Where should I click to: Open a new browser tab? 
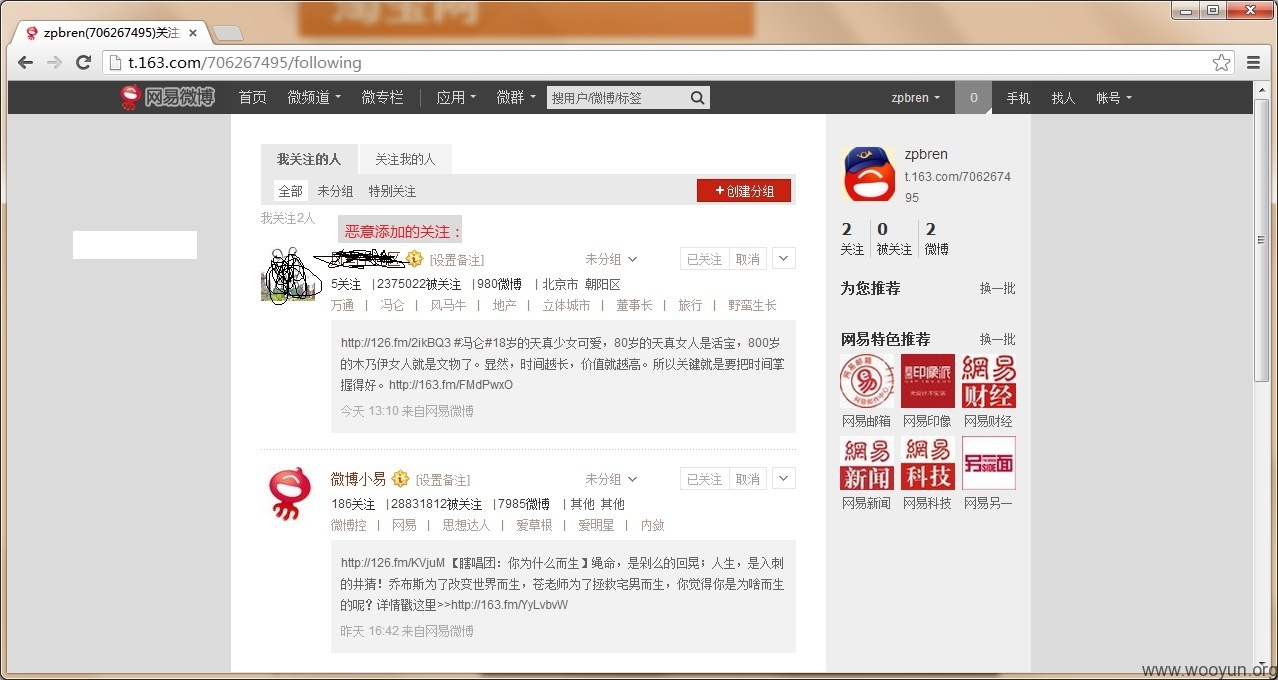[227, 33]
